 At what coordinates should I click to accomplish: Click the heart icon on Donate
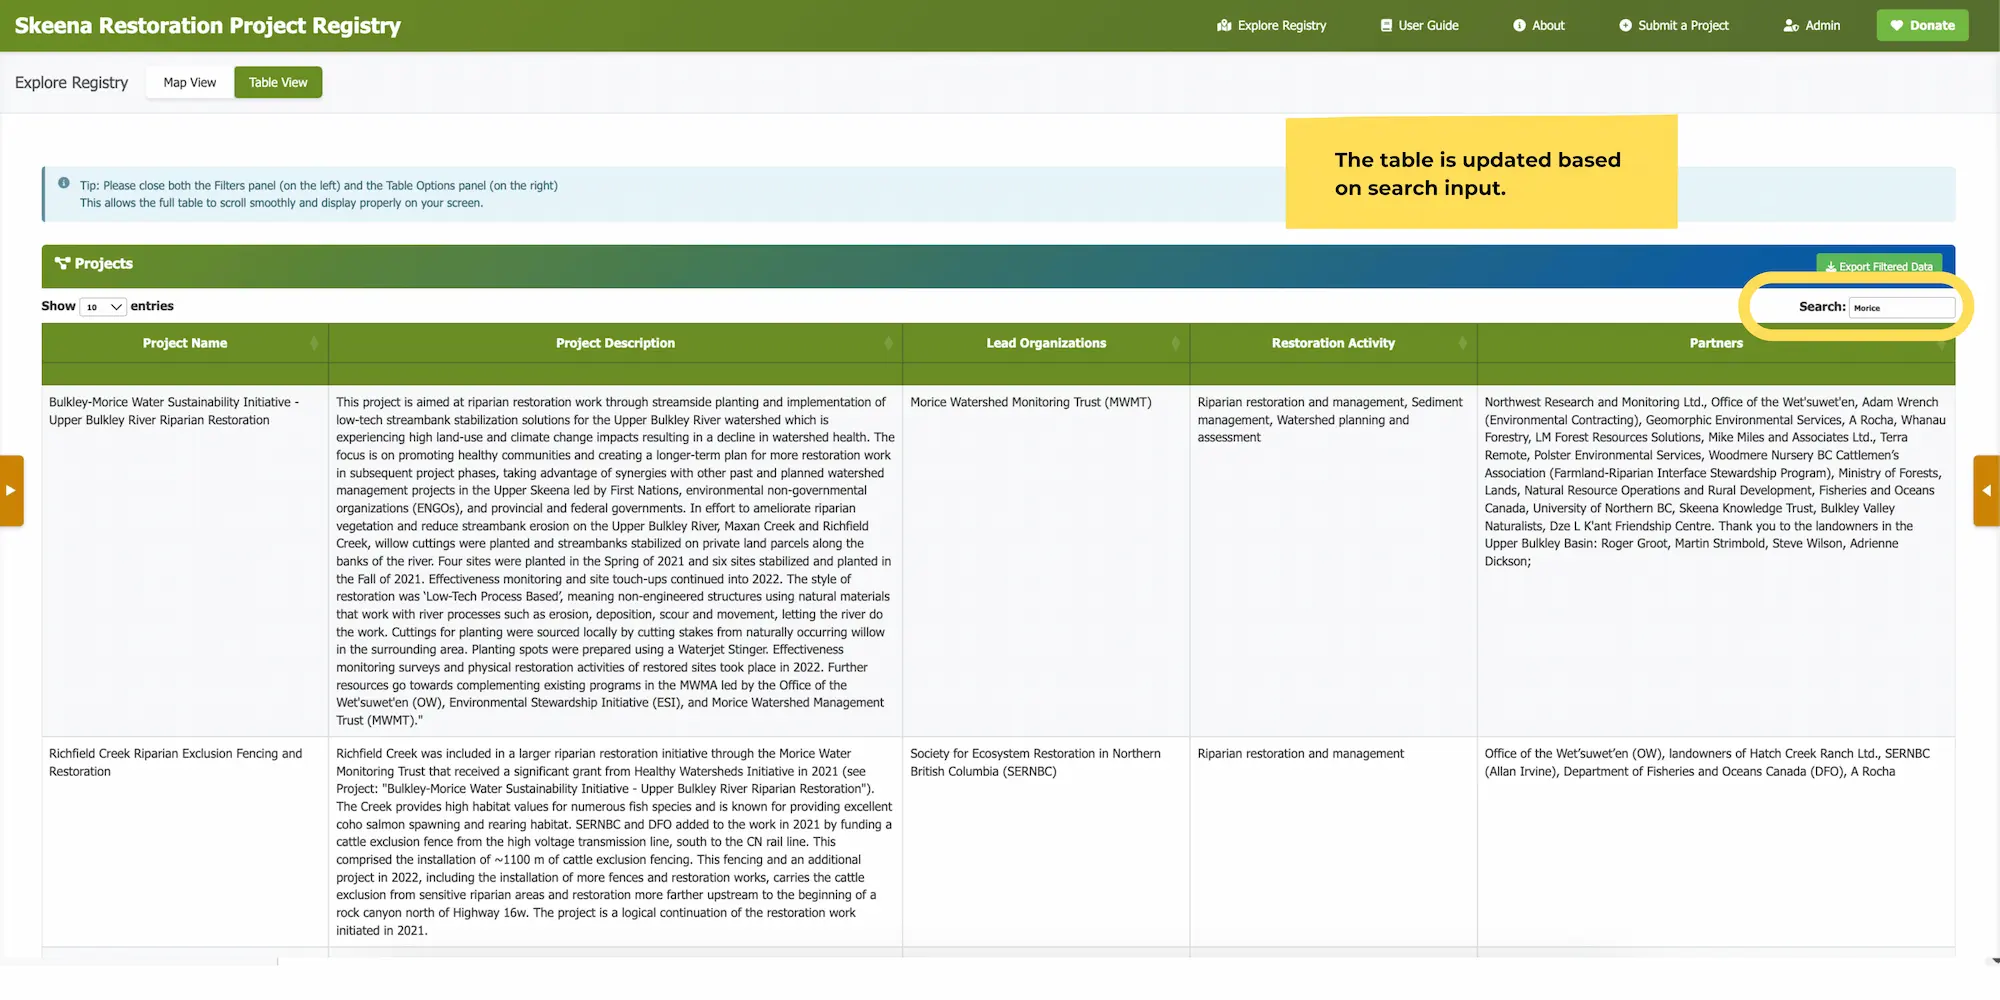point(1896,26)
